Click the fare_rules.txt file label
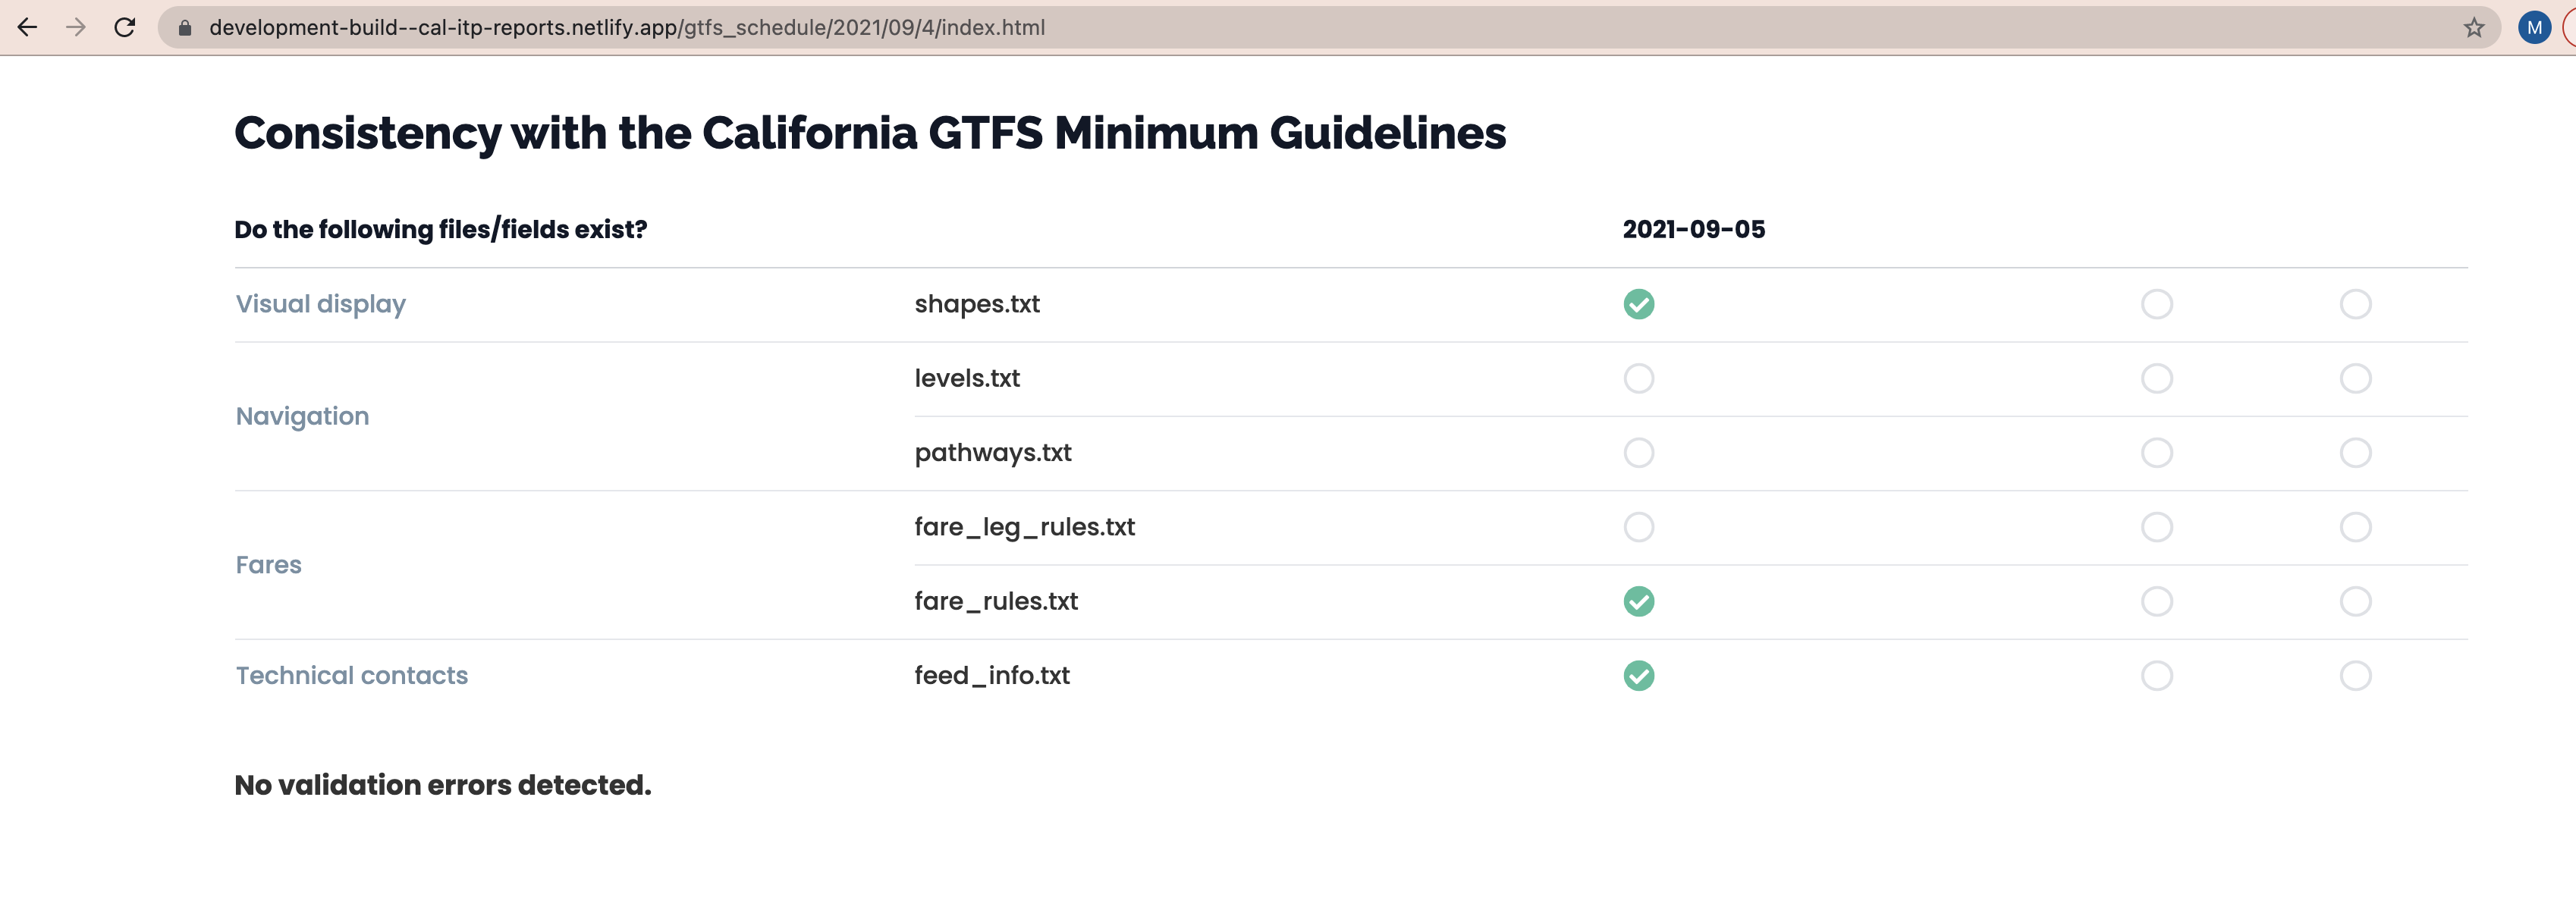Screen dimensions: 2576x907 click(x=995, y=601)
